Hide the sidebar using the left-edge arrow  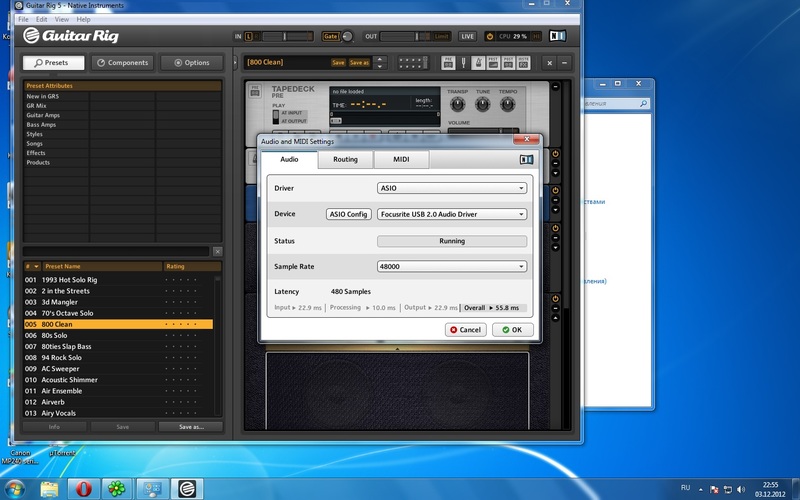click(235, 62)
